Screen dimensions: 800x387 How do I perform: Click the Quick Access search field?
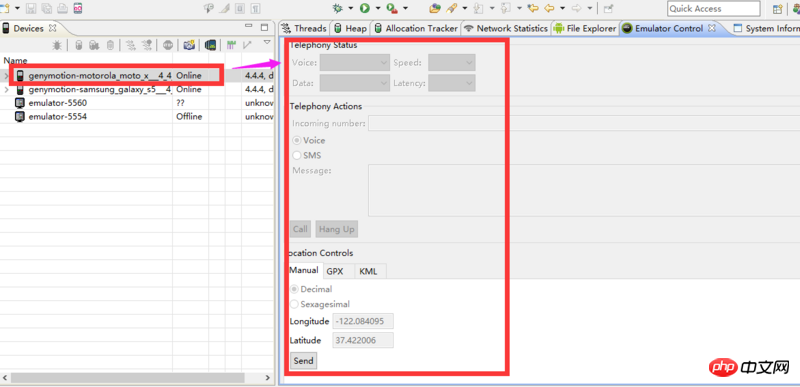[x=713, y=9]
